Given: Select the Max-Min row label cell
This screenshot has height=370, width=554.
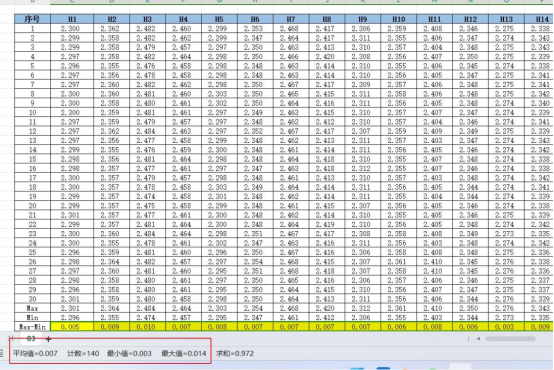Looking at the screenshot, I should click(33, 327).
